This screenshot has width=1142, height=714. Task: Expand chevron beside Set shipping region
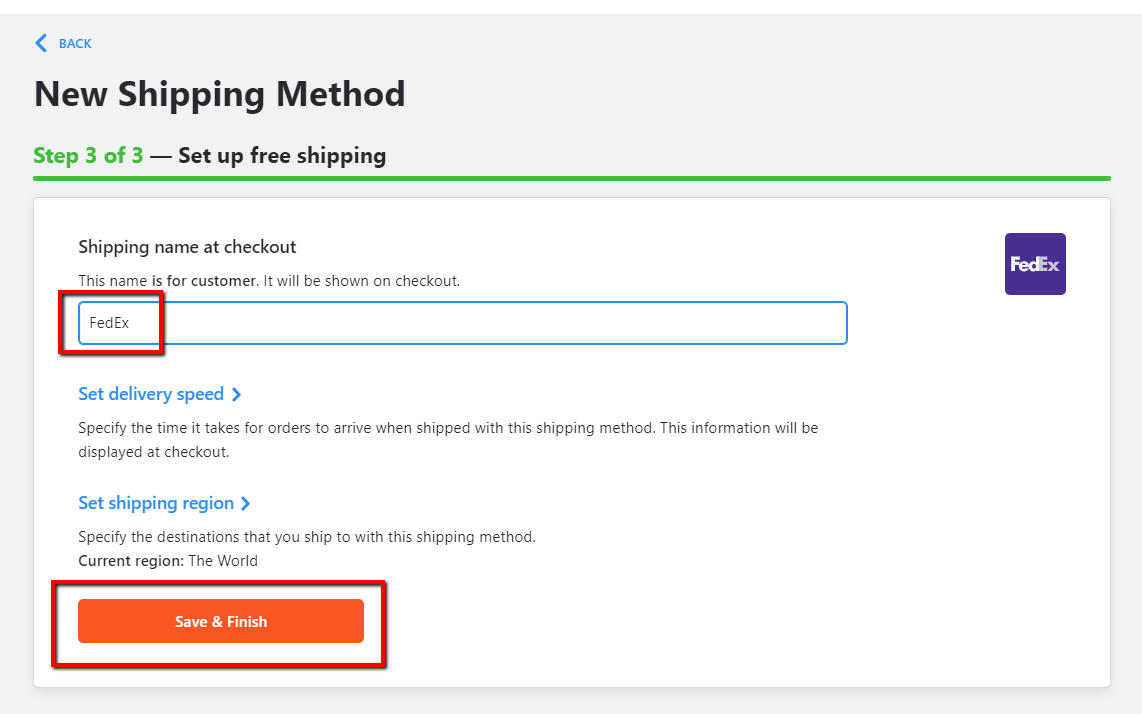[246, 504]
